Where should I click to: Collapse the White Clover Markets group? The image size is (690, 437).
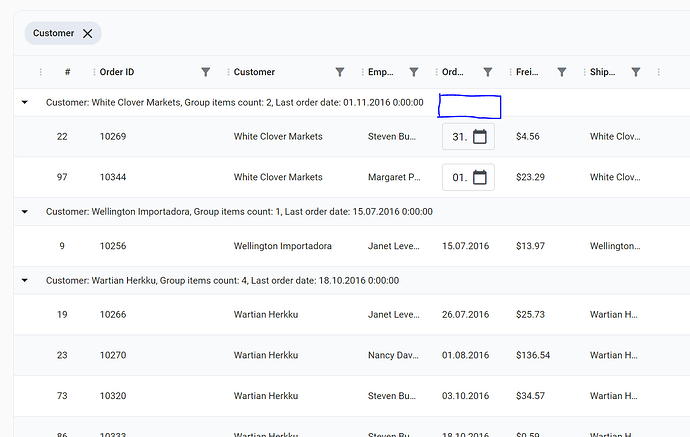coord(25,102)
